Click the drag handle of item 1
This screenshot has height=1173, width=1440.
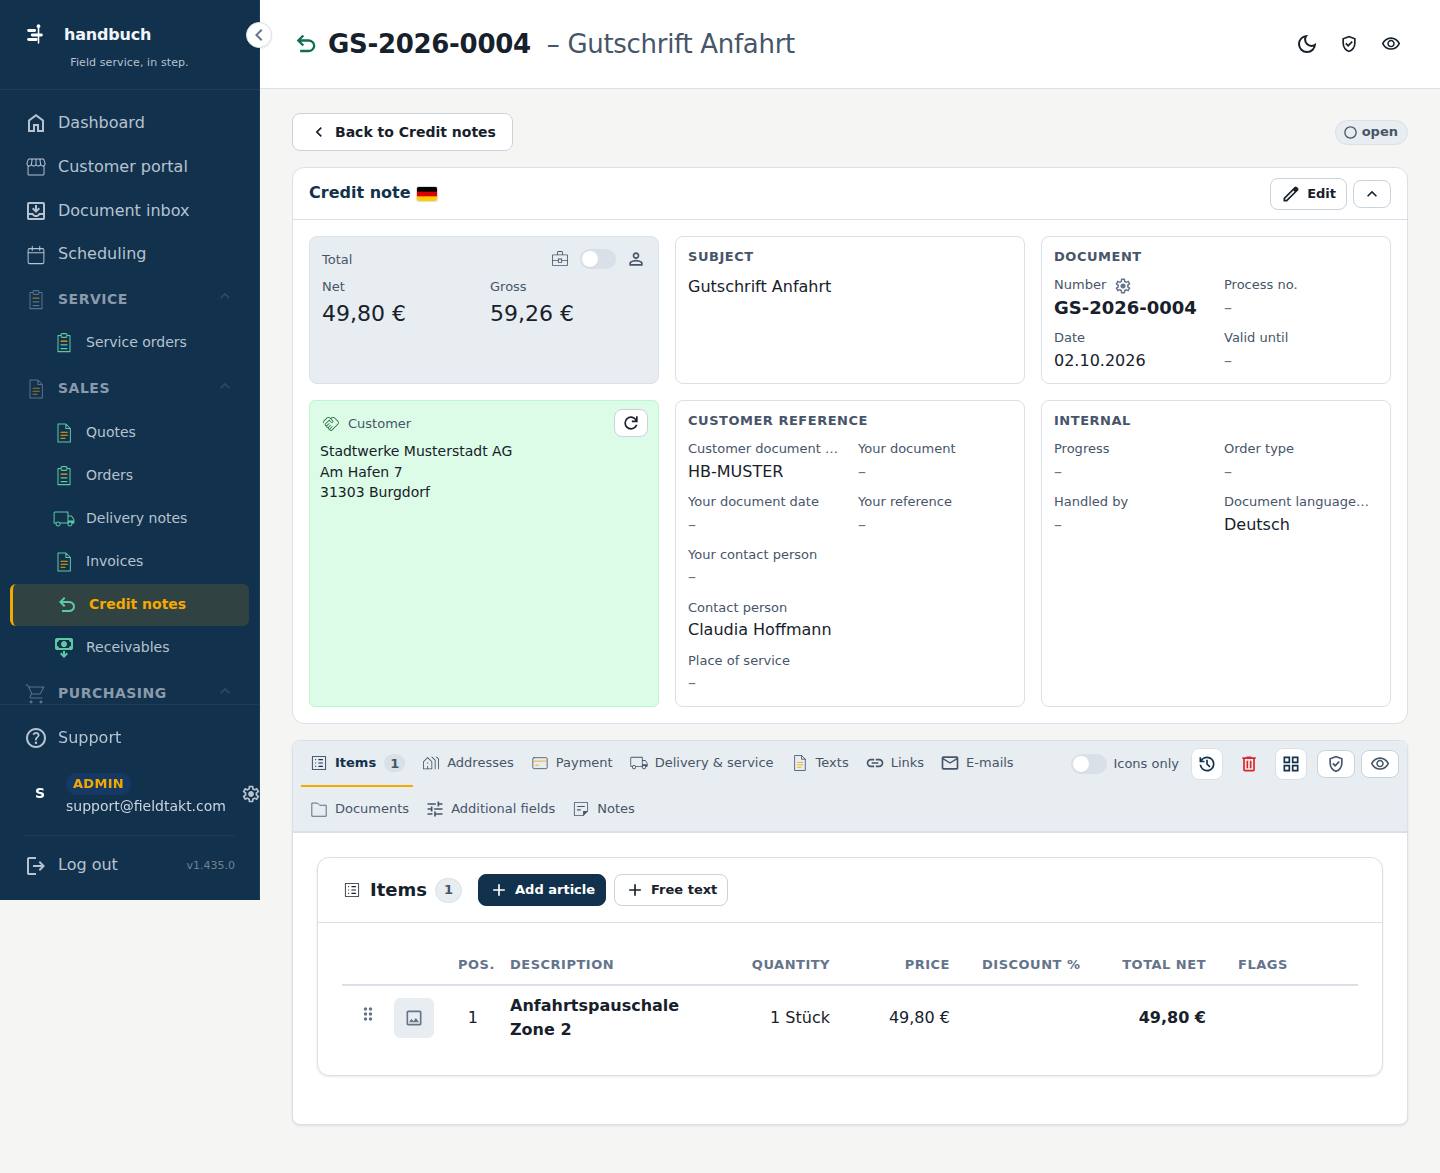pos(368,1015)
